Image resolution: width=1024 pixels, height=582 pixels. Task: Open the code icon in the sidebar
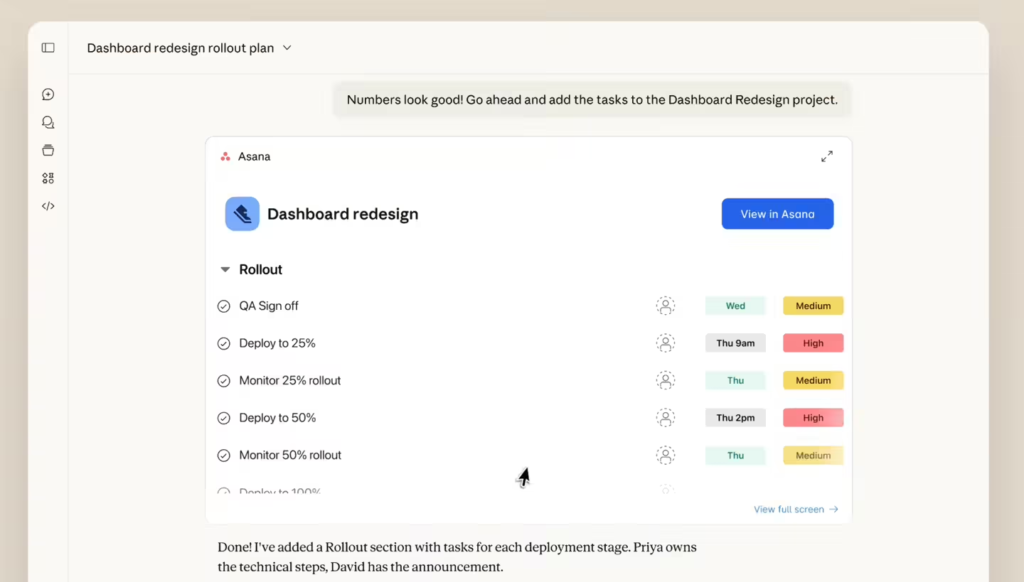[48, 206]
